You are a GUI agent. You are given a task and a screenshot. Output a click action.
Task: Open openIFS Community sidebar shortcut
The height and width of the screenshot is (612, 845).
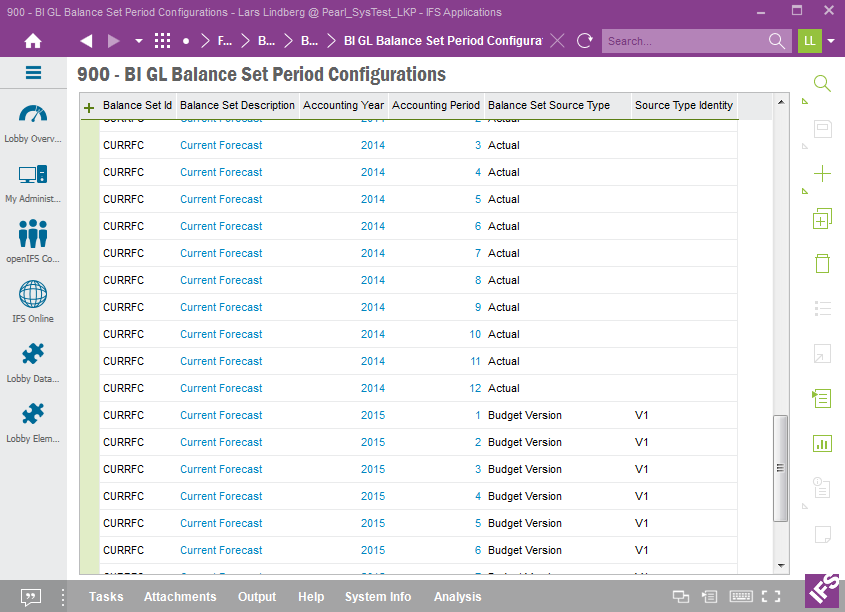point(33,241)
